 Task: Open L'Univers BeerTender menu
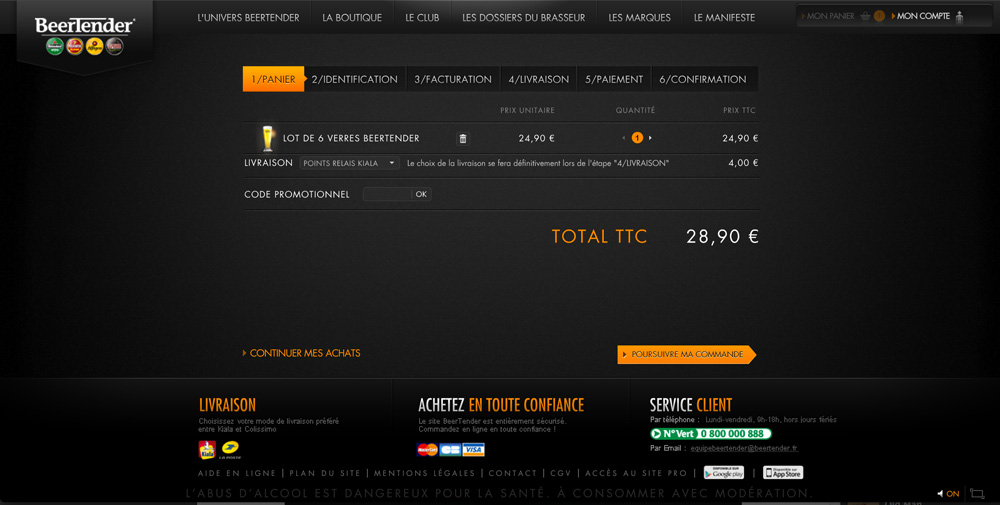pos(248,18)
